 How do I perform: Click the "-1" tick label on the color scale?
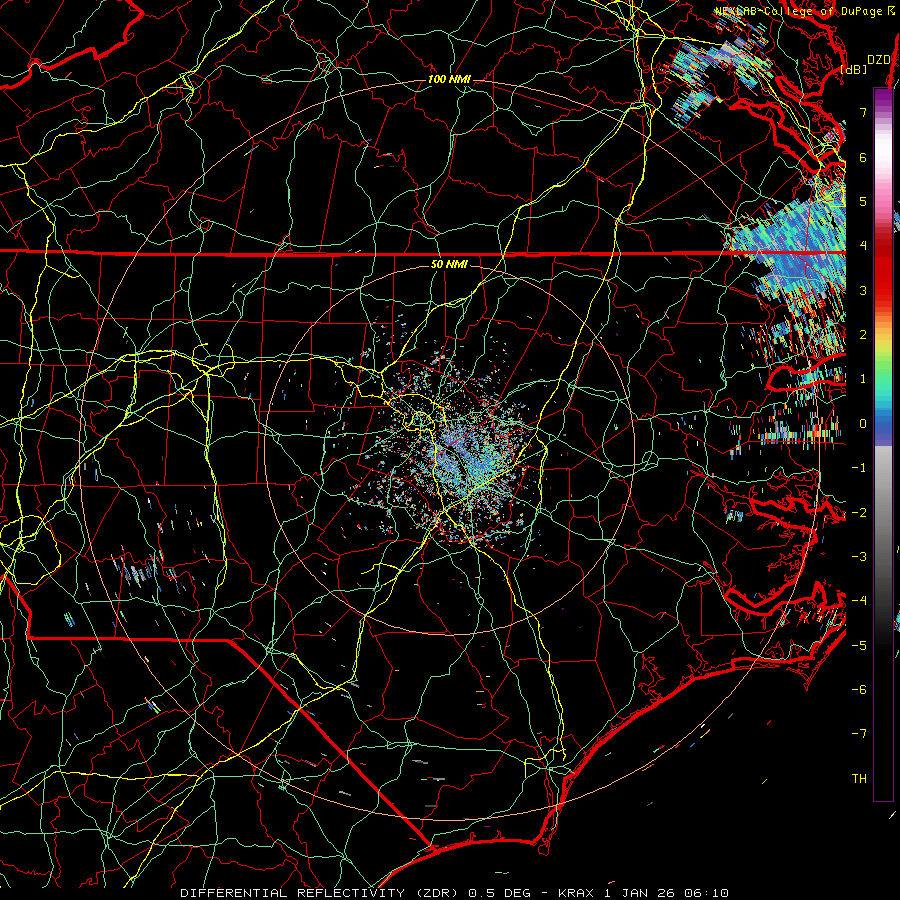tap(859, 468)
